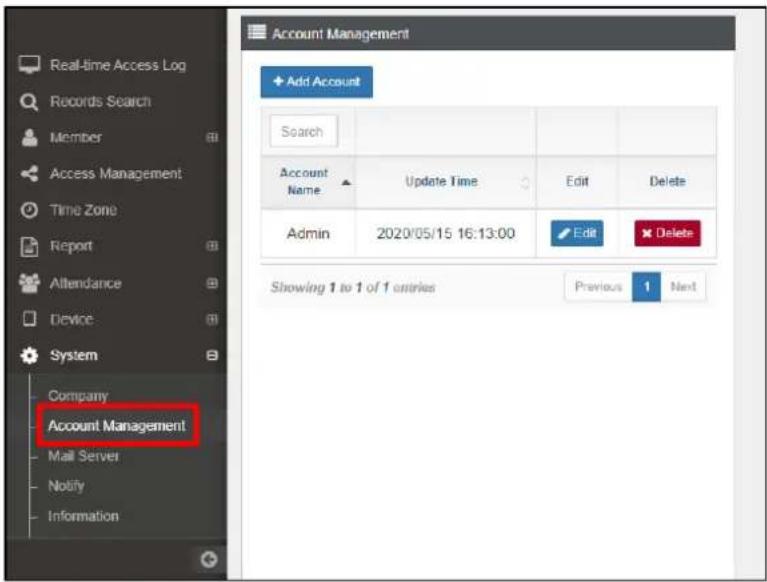Click the Access Management share icon

(x=29, y=174)
